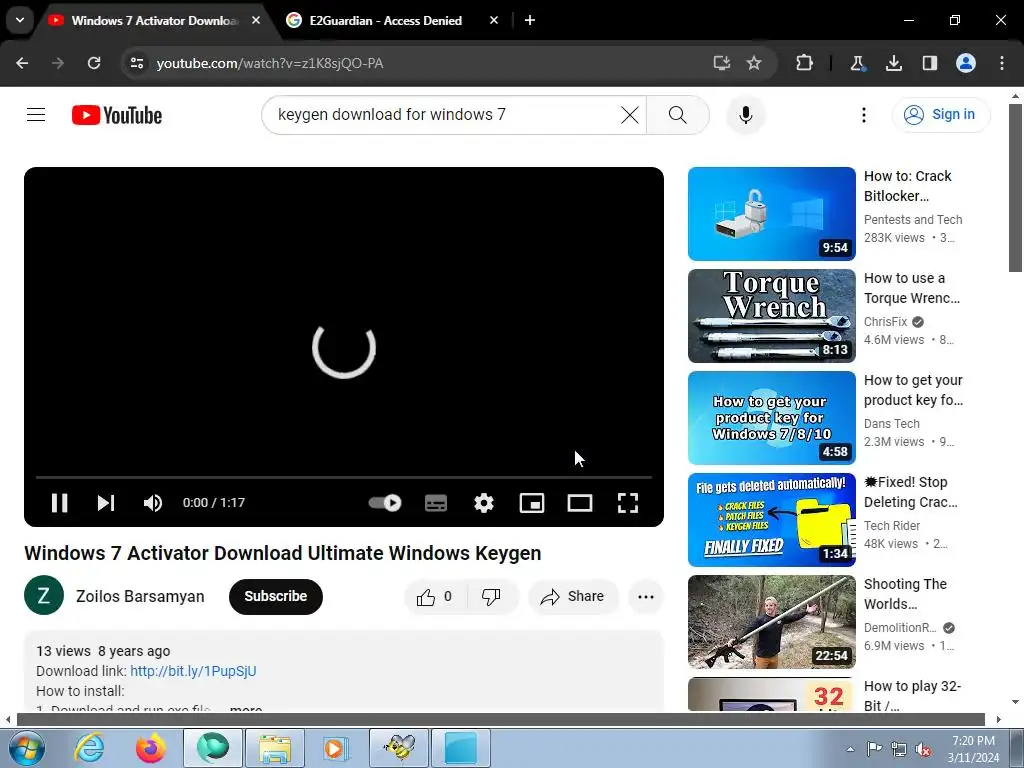Open the taskbar clock showing 7:20 PM
Screen dimensions: 1024x768
pos(973,749)
